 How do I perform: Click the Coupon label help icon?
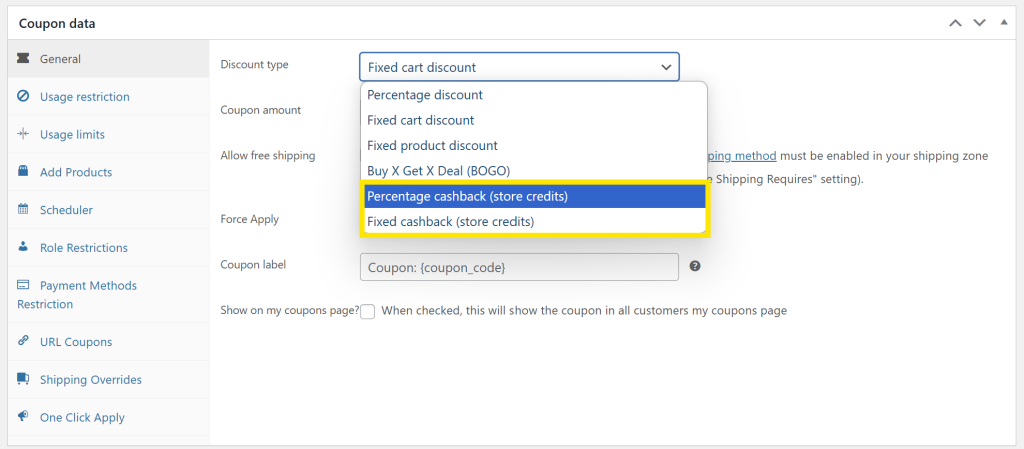(x=695, y=266)
